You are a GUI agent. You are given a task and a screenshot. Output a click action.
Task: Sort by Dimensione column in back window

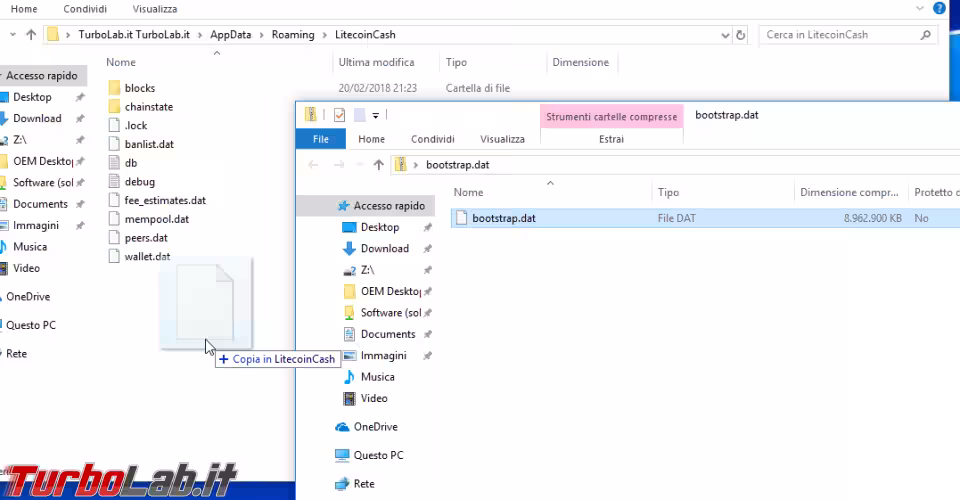pos(580,62)
